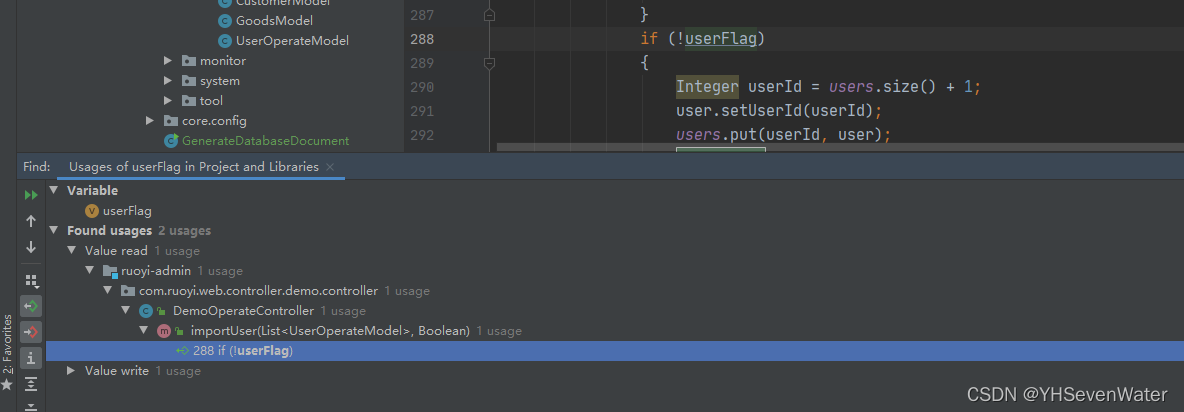Collapse the Found usages node
The width and height of the screenshot is (1184, 412).
tap(53, 230)
